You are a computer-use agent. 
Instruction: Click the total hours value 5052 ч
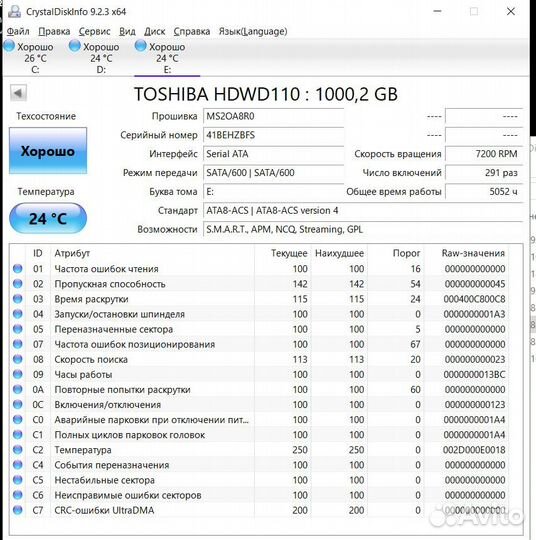point(484,191)
